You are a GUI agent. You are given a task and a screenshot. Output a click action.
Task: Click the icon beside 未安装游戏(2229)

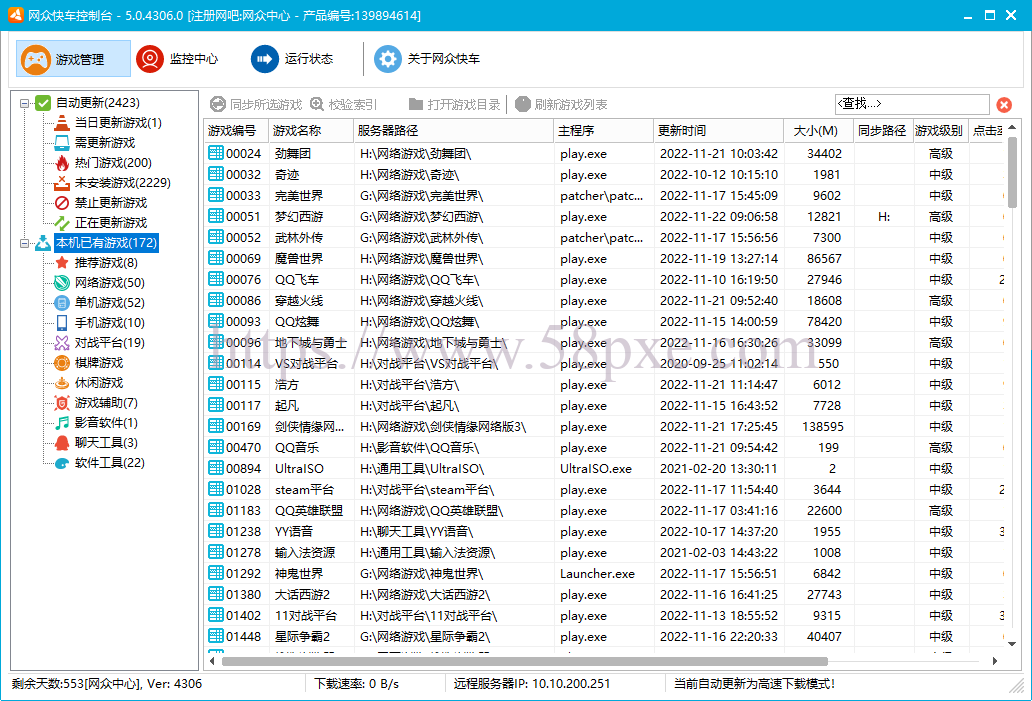(x=62, y=183)
